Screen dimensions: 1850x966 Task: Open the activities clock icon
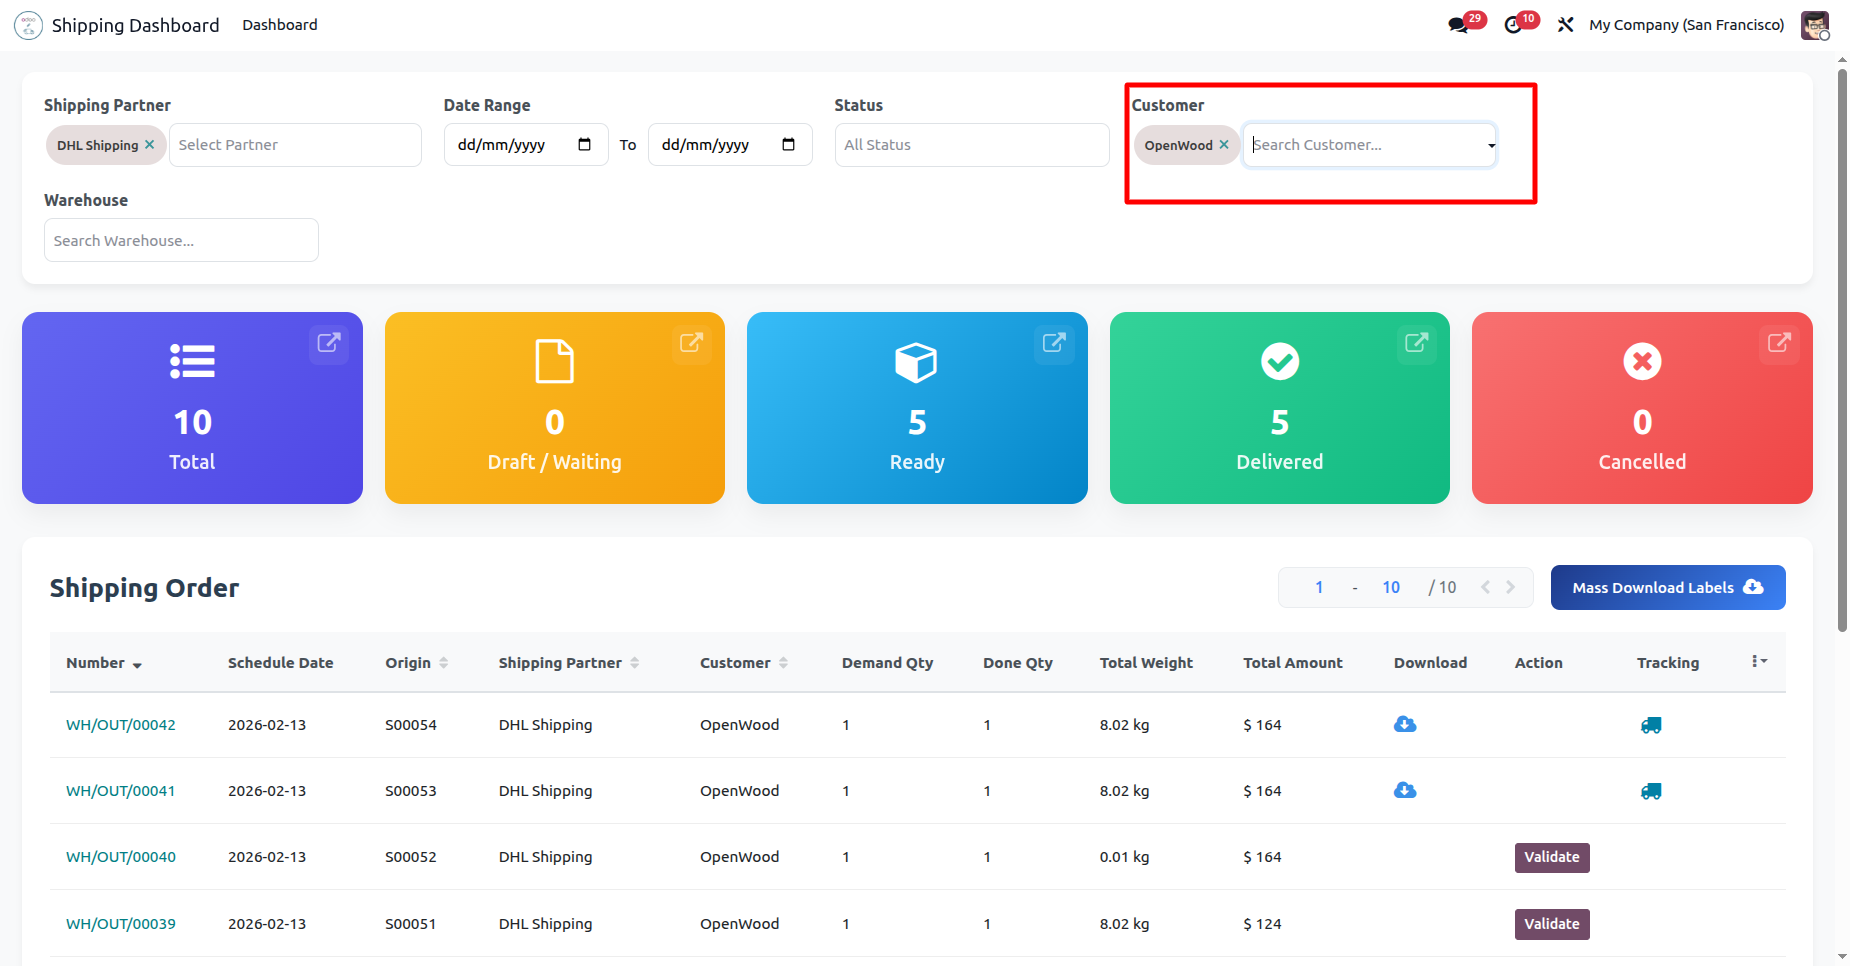(x=1514, y=25)
